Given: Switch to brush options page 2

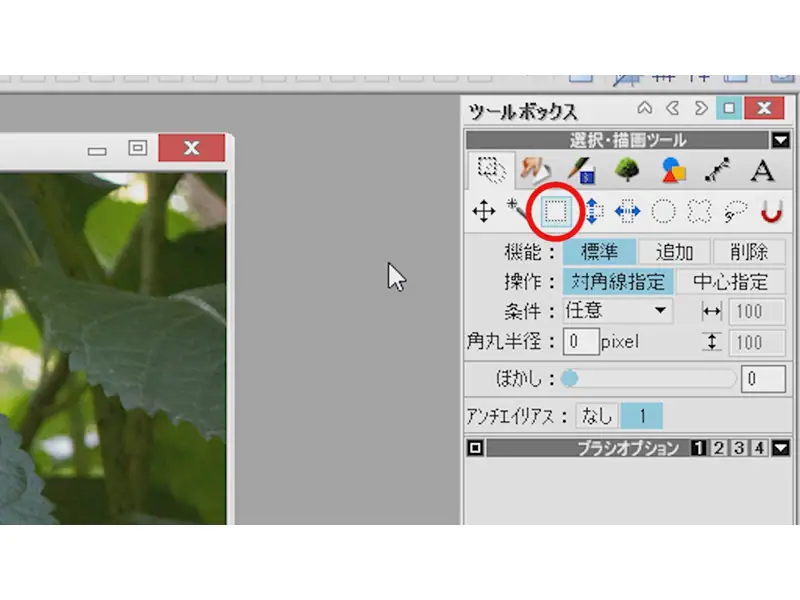Looking at the screenshot, I should click(x=718, y=447).
